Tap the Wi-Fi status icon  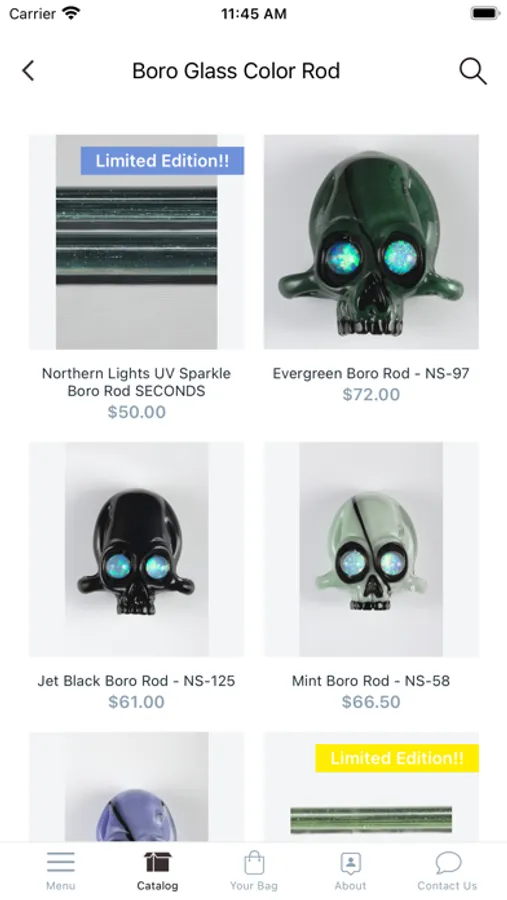tap(71, 13)
